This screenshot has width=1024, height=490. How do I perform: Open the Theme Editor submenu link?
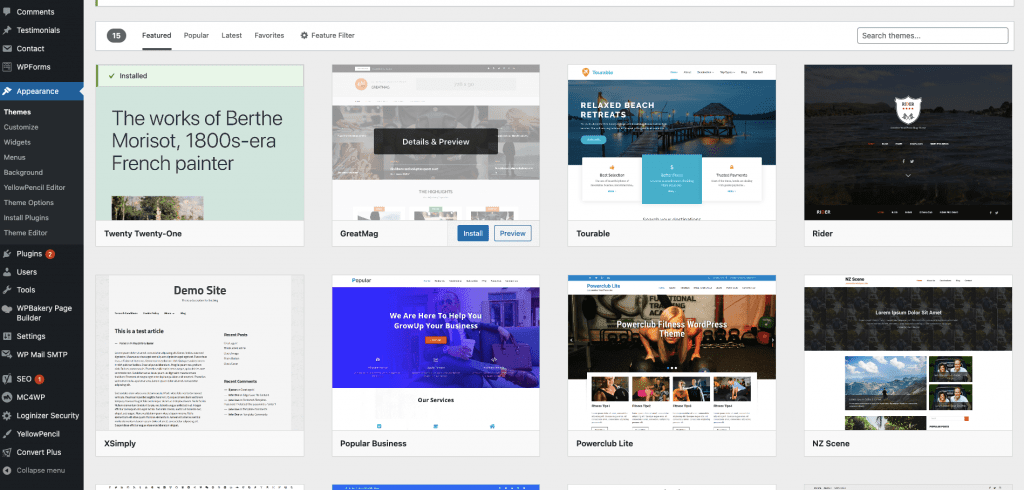pyautogui.click(x=26, y=232)
